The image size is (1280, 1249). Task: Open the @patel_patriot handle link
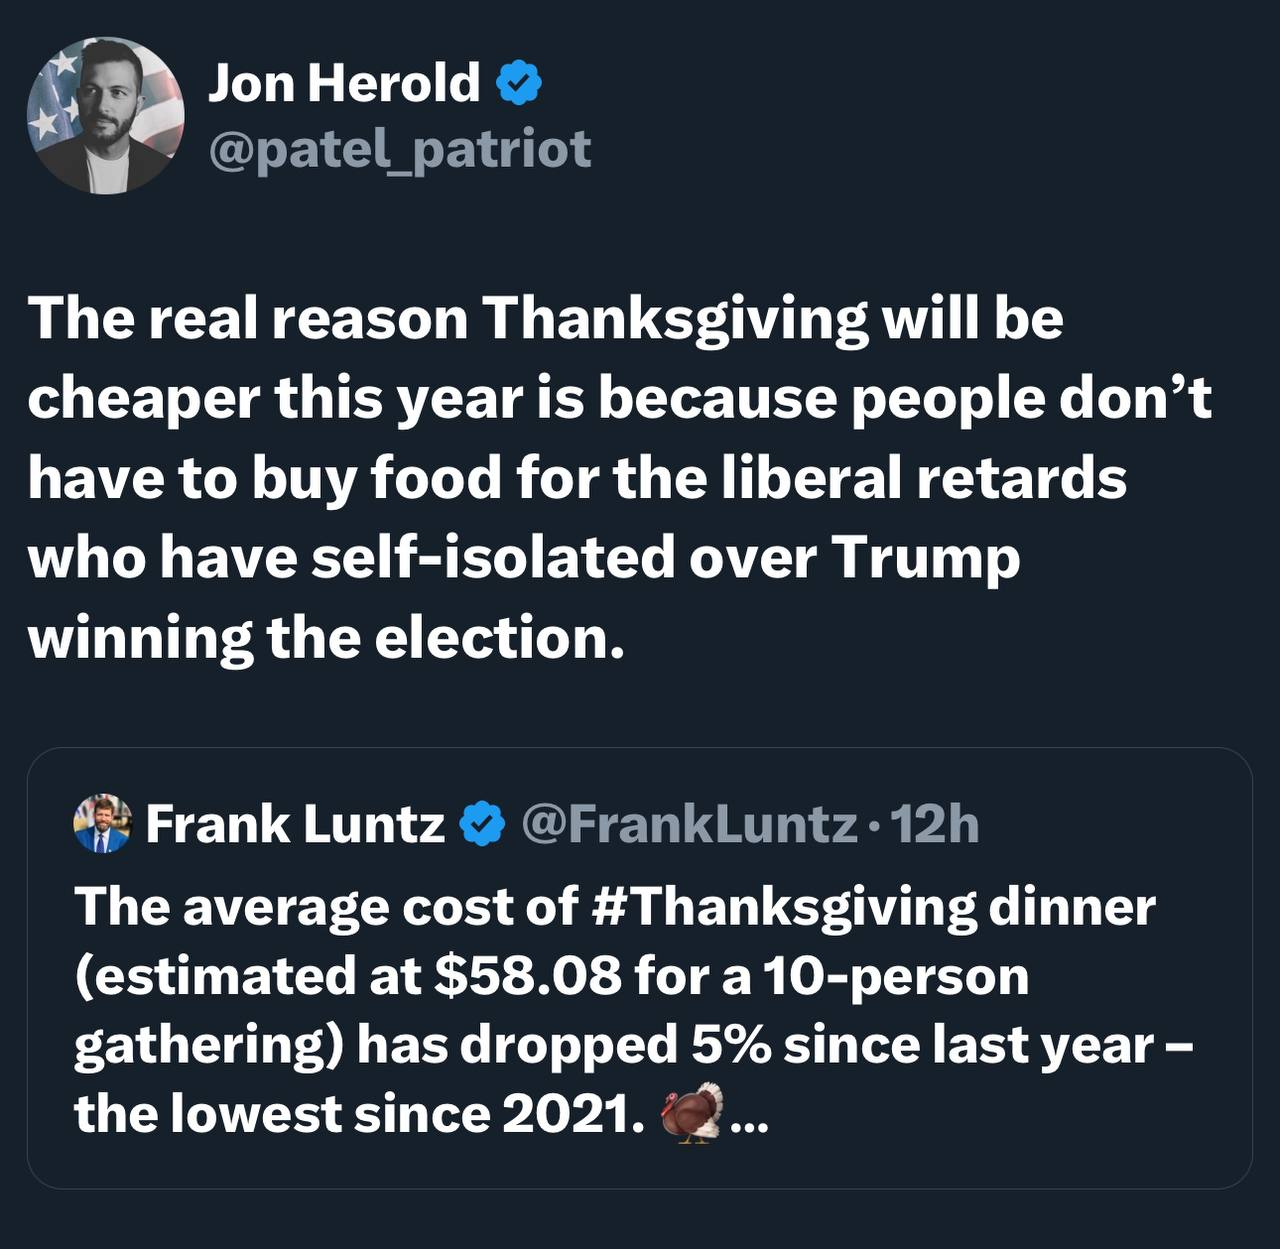(x=399, y=150)
